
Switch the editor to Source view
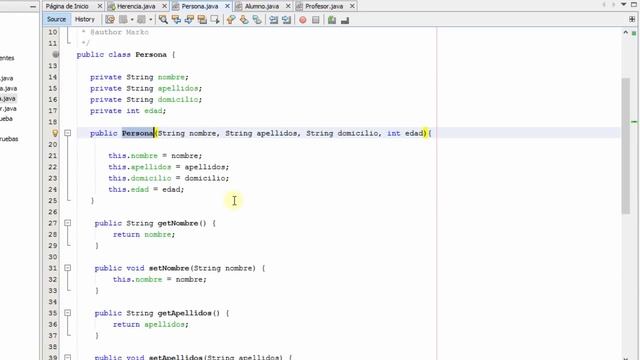[56, 19]
